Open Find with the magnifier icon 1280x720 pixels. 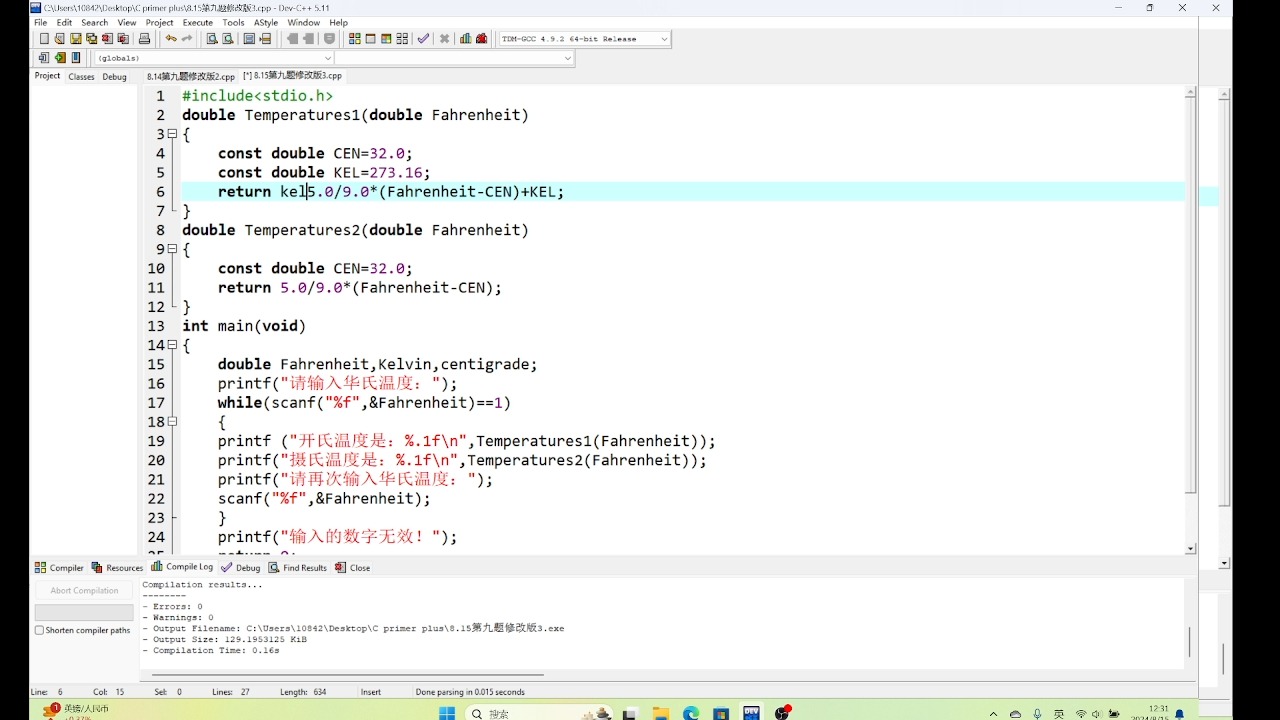(212, 39)
